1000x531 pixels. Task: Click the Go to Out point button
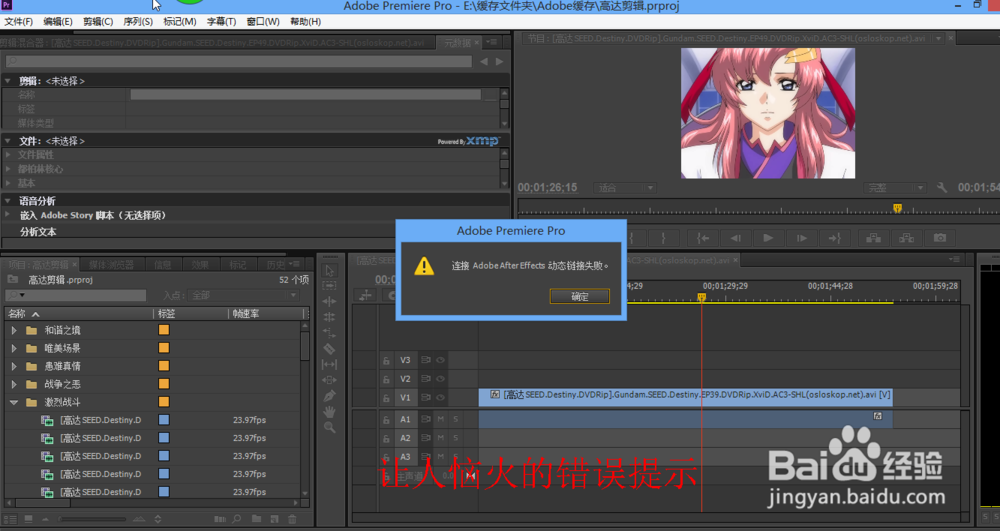click(x=834, y=238)
